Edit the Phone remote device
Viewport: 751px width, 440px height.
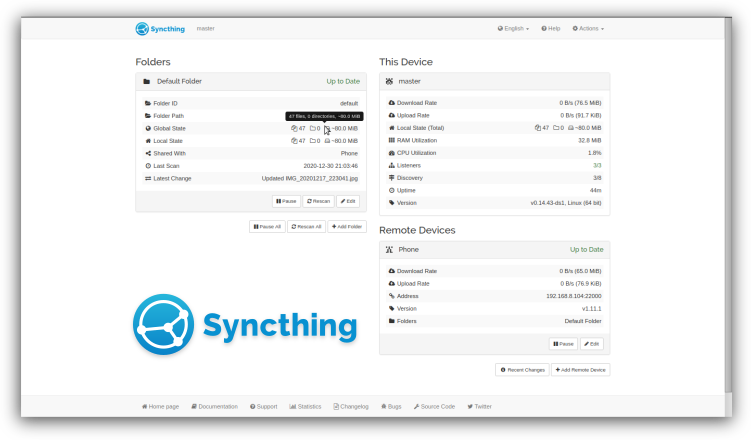pos(592,344)
